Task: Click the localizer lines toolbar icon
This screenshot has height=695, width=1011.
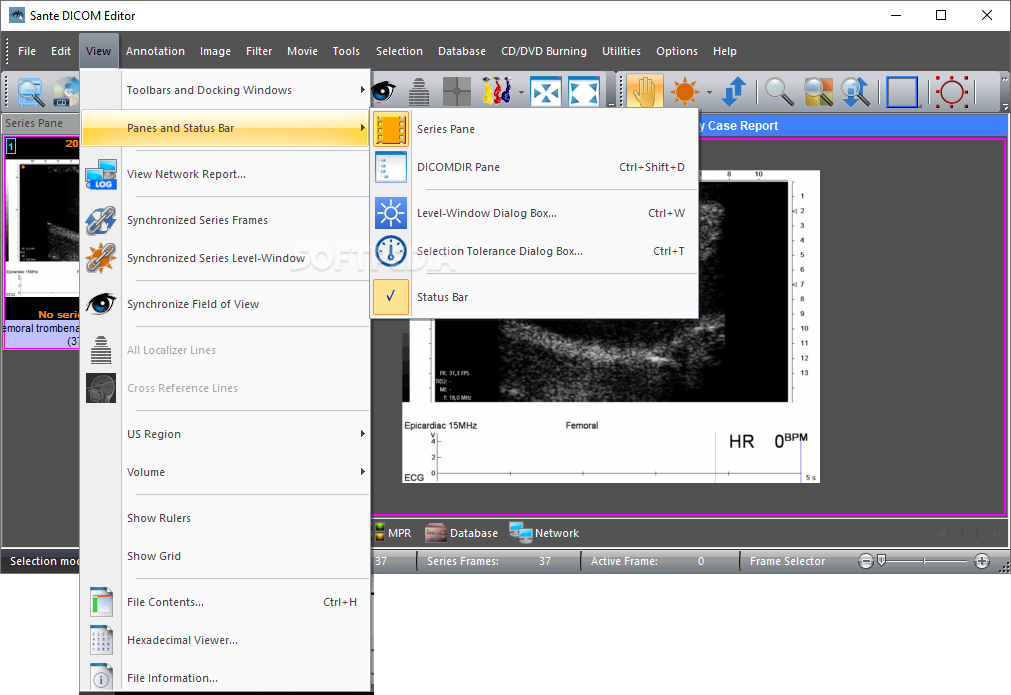Action: click(419, 92)
